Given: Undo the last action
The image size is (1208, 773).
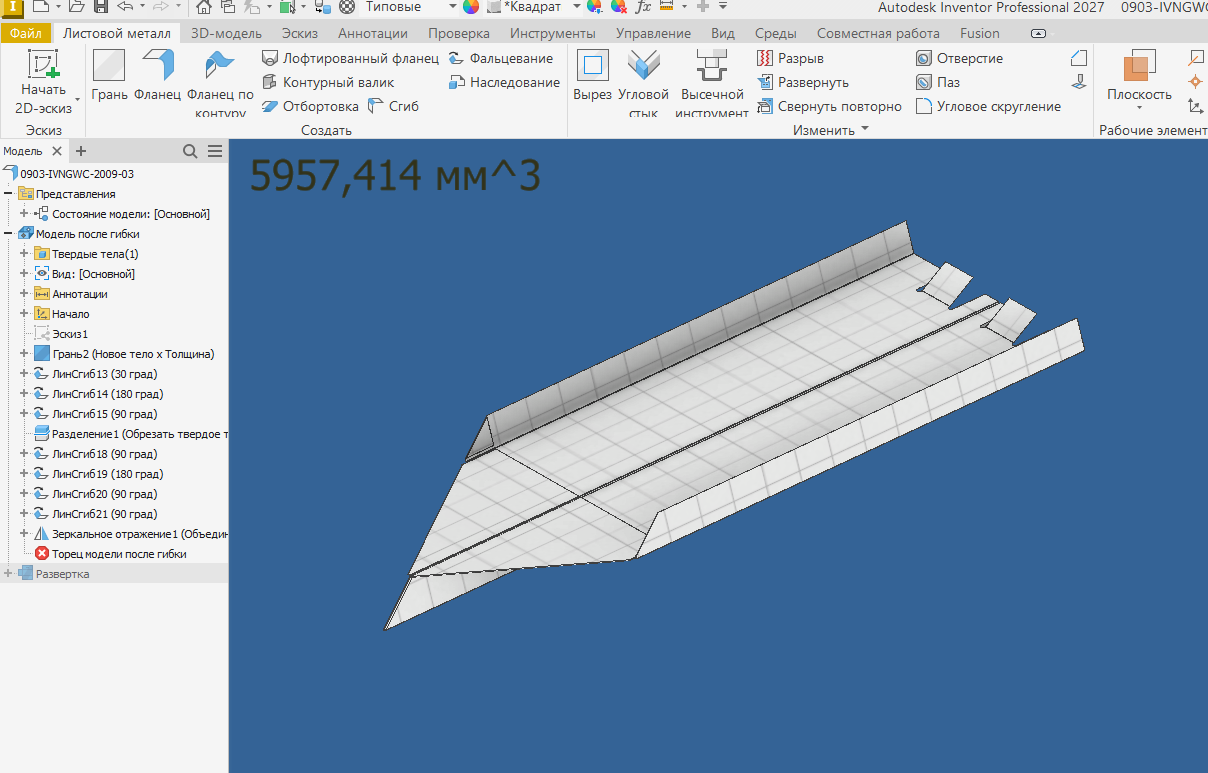Looking at the screenshot, I should [x=126, y=6].
